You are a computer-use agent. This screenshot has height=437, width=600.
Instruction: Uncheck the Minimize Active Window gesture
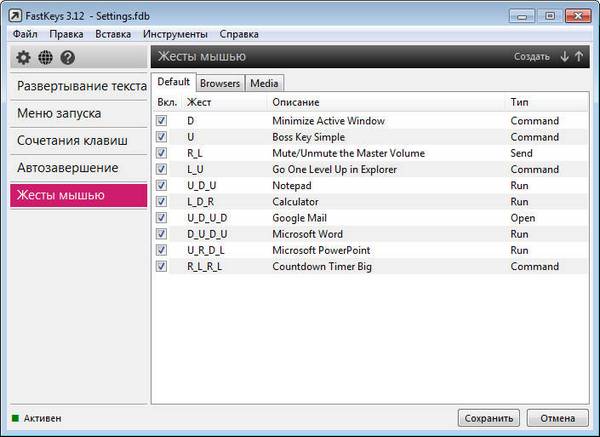pos(162,121)
